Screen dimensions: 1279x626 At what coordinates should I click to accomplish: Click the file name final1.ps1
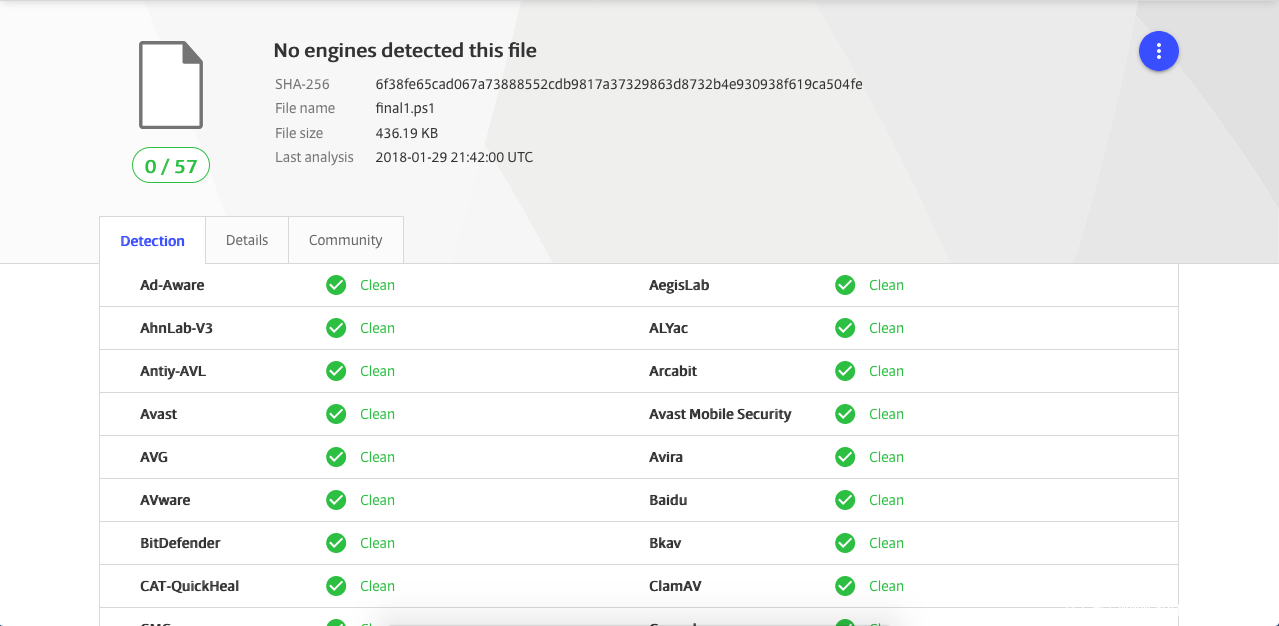click(405, 108)
